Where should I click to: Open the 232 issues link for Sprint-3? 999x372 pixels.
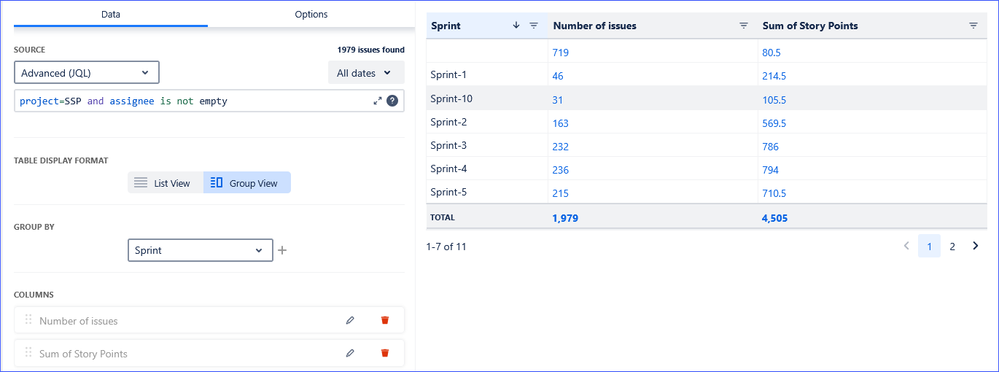point(561,147)
